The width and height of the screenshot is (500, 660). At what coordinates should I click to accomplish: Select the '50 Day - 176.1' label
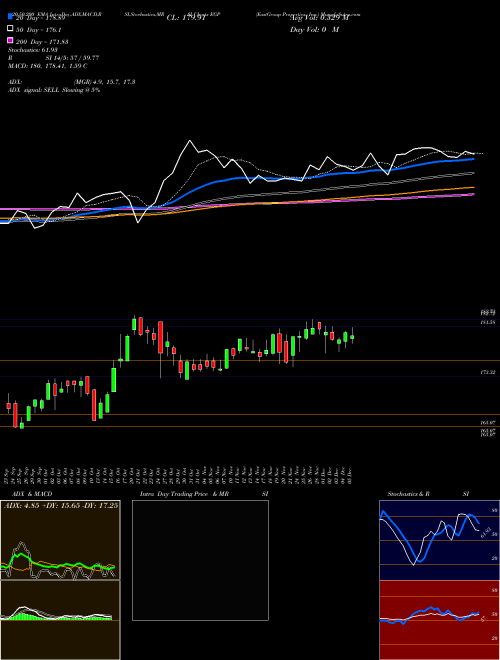(x=39, y=30)
